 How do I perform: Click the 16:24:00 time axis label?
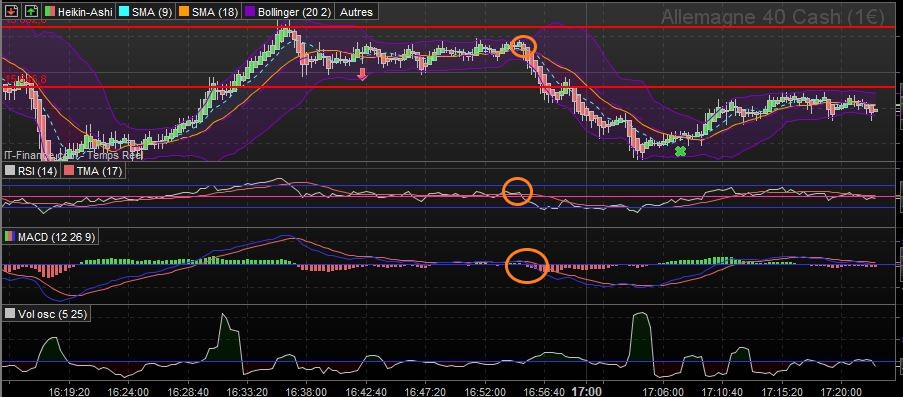pyautogui.click(x=128, y=392)
